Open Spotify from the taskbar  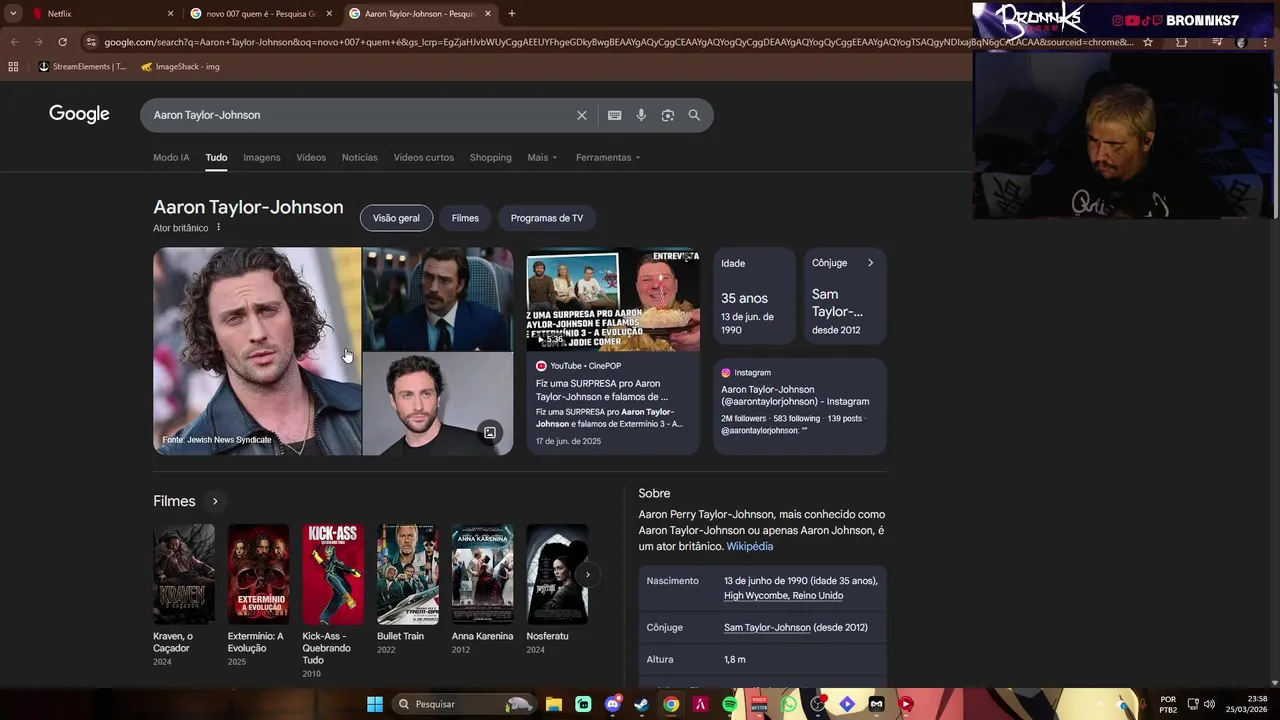click(x=729, y=704)
